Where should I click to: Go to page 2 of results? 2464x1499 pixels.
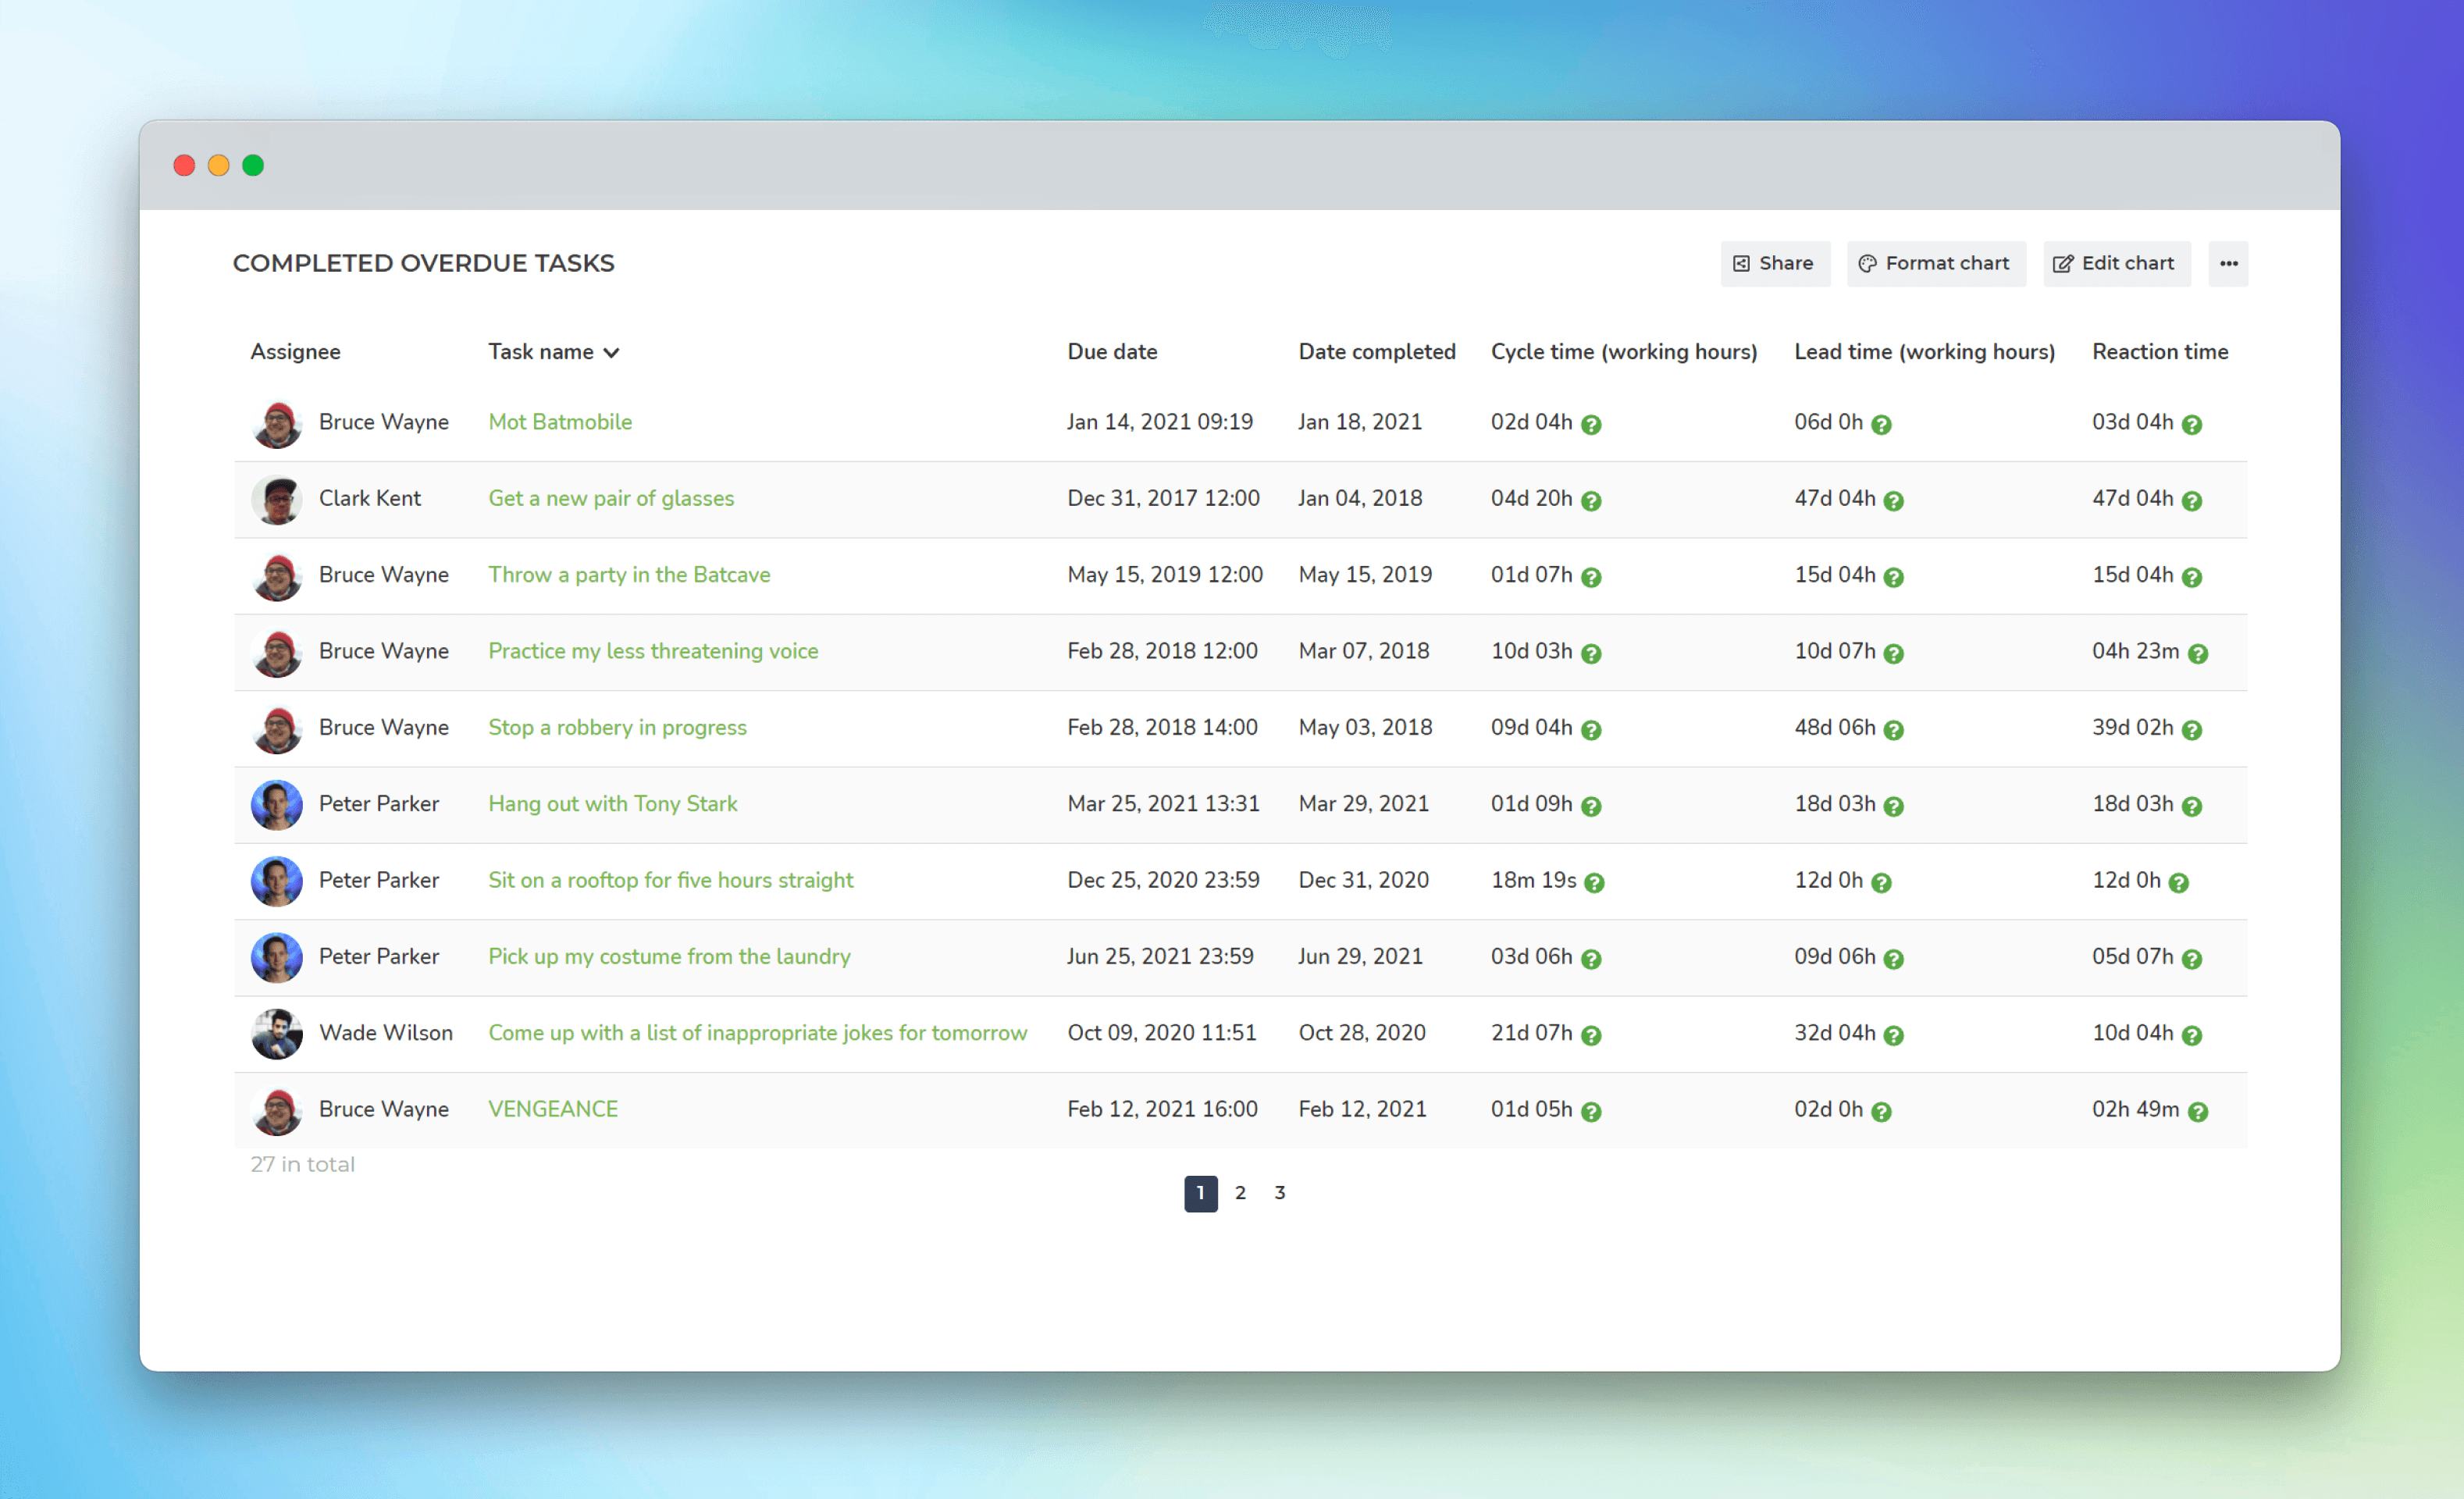pyautogui.click(x=1240, y=1193)
